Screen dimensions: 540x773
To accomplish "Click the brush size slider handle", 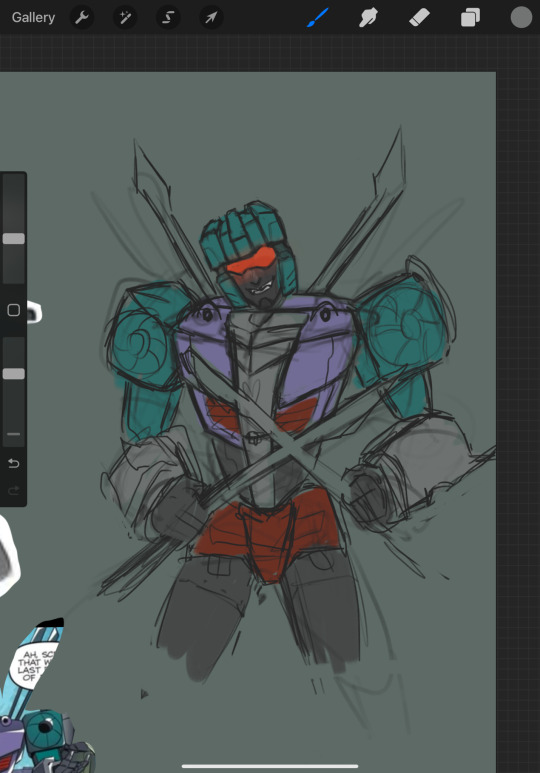I will click(x=14, y=239).
